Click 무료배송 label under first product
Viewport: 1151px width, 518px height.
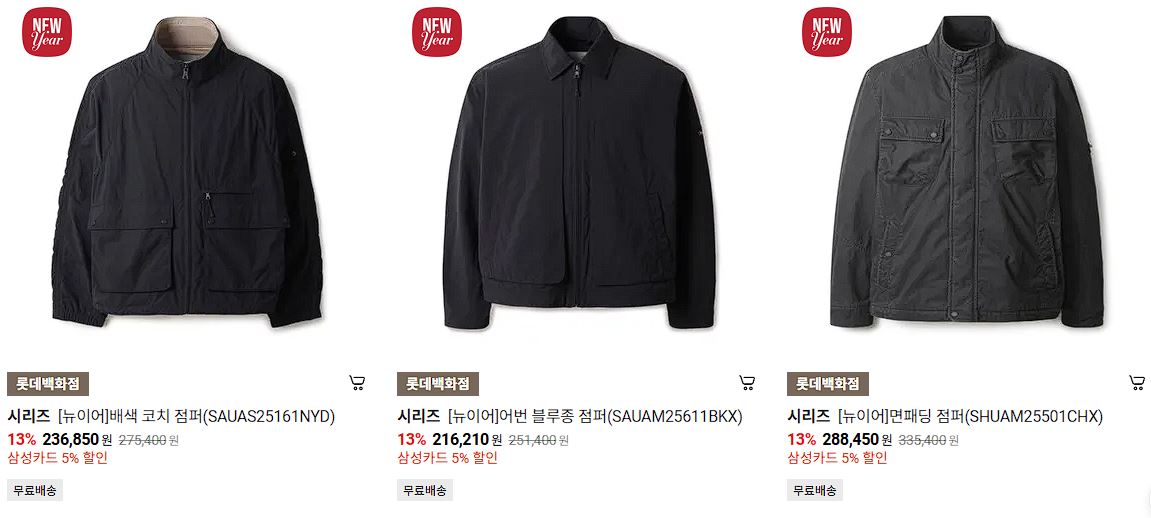point(35,490)
